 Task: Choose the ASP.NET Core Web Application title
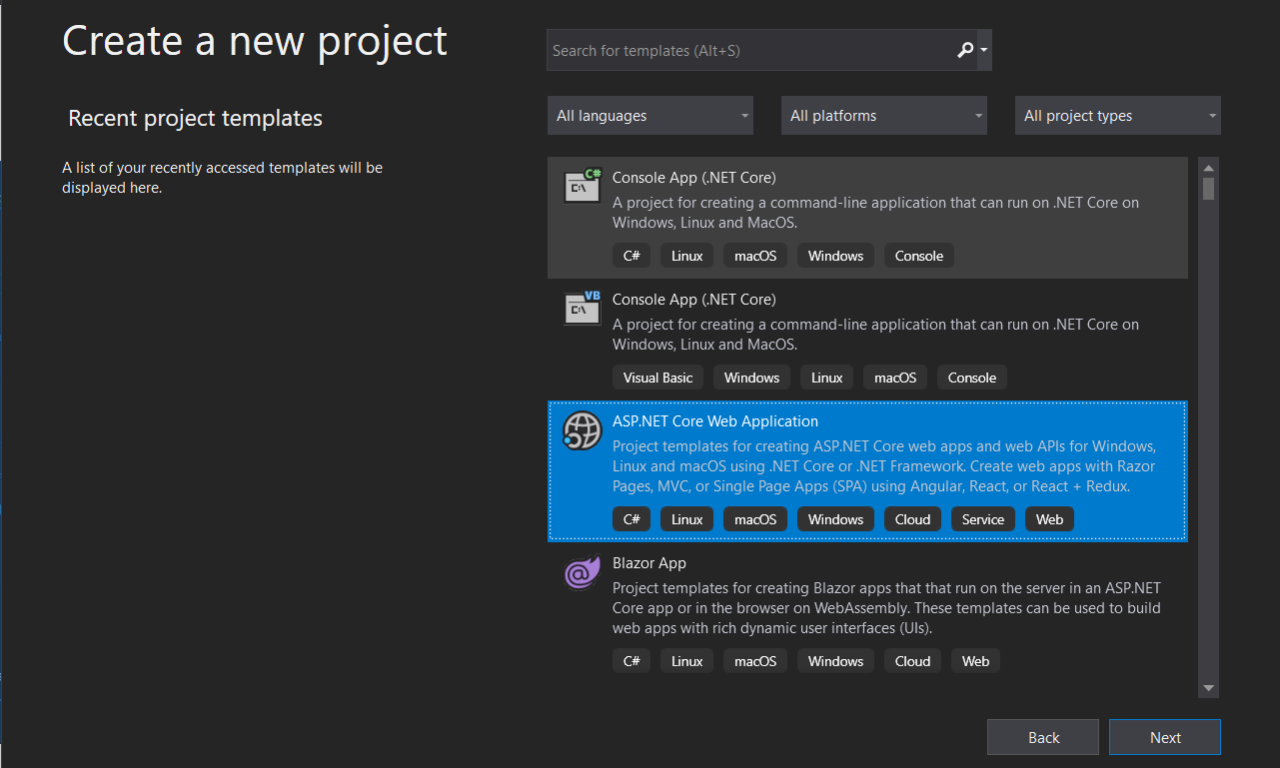point(715,421)
